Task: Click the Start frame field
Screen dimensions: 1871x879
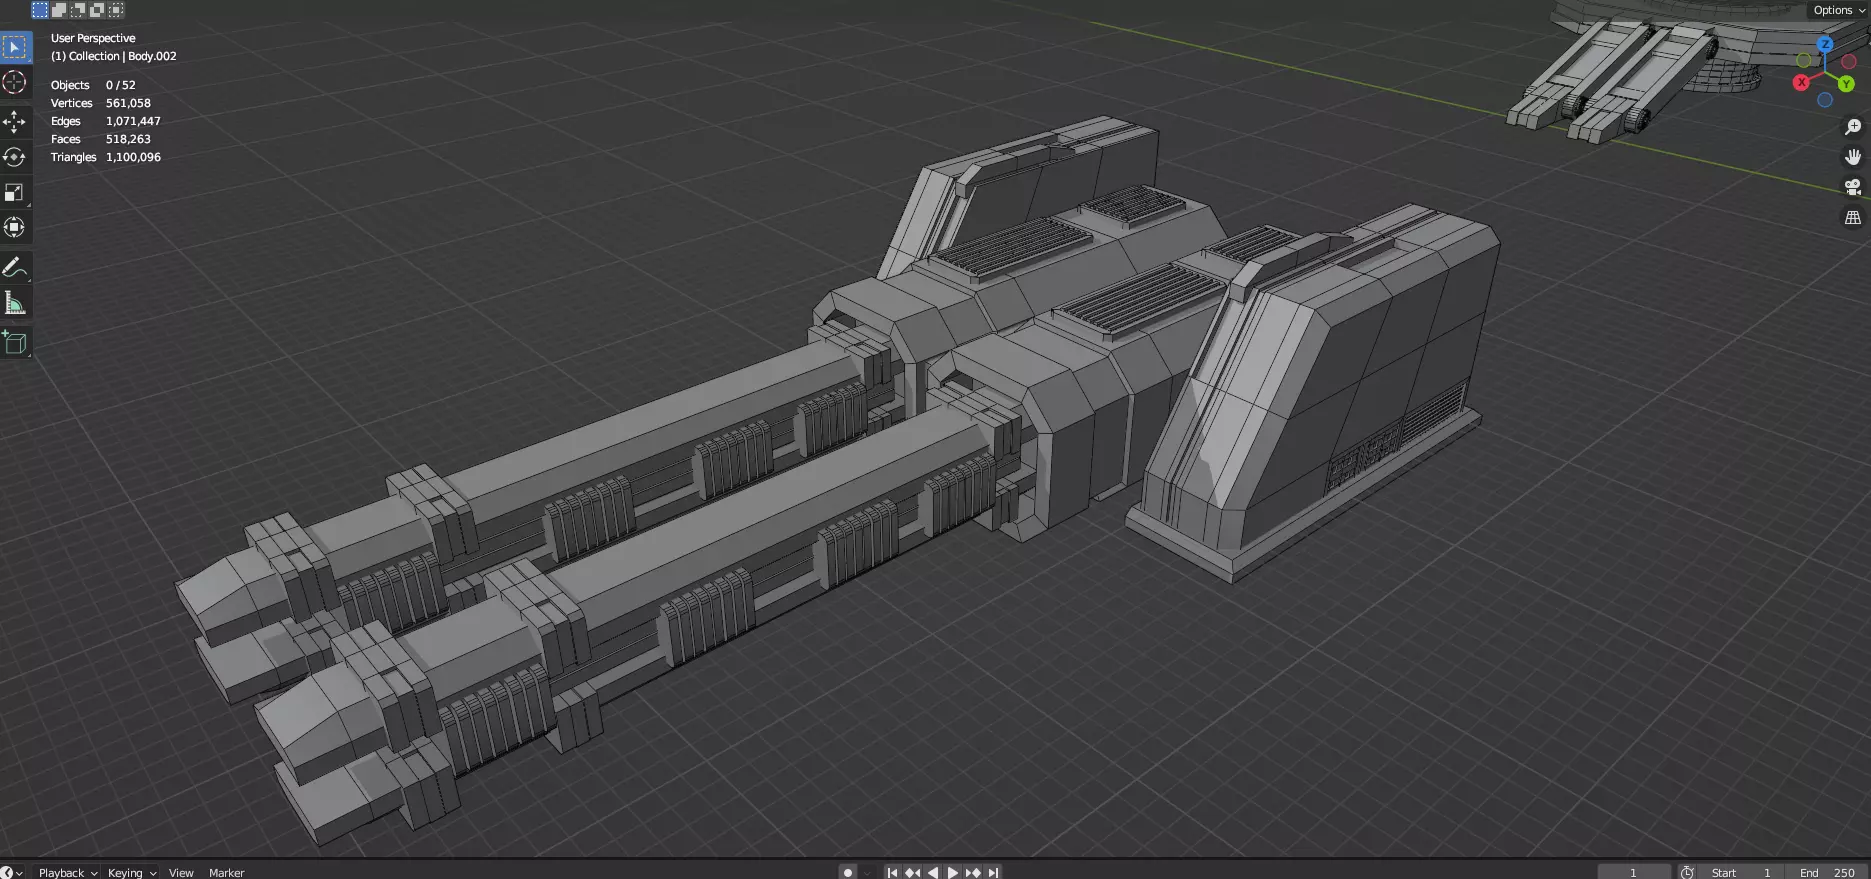Action: click(1742, 872)
